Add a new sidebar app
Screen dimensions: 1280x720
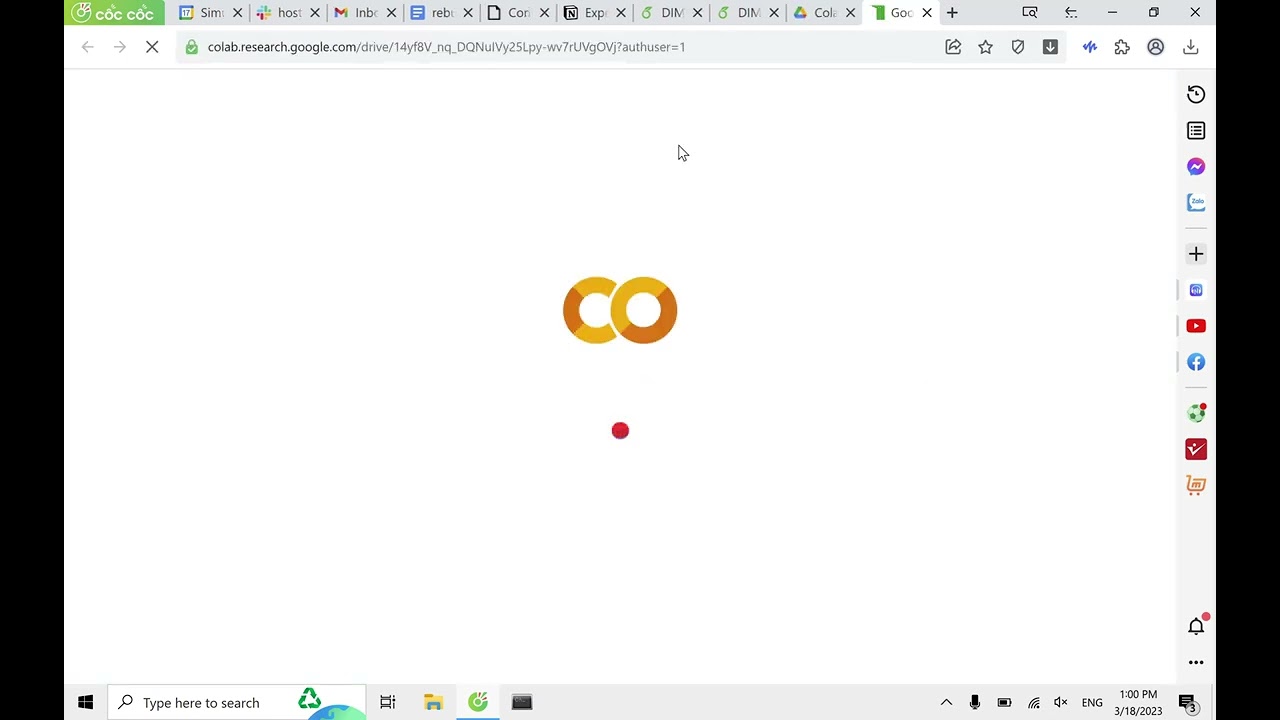point(1196,254)
